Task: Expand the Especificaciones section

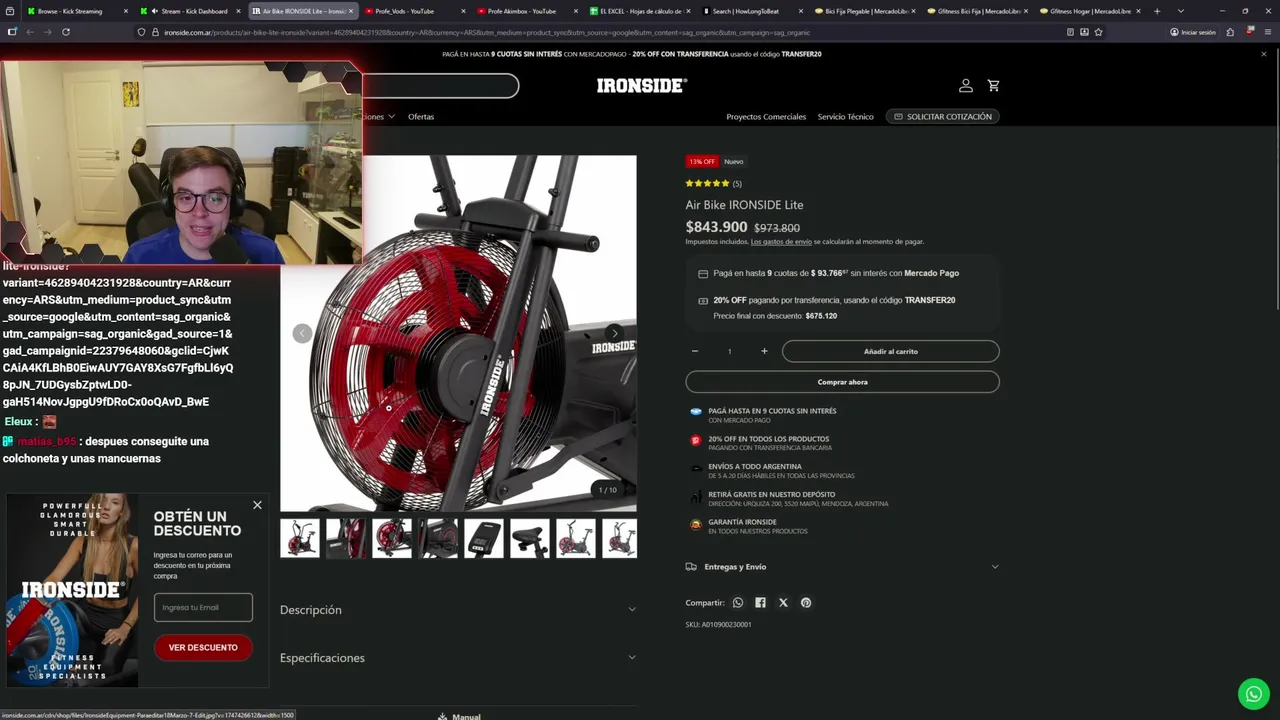Action: coord(458,658)
